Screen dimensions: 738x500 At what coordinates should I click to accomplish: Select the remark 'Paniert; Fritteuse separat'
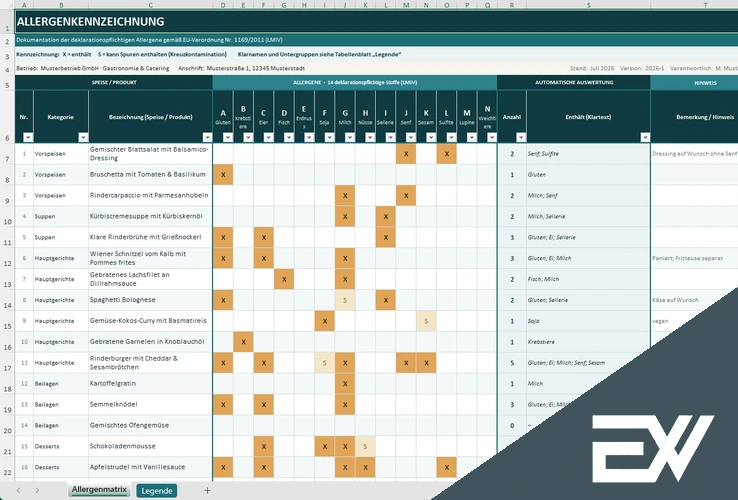pyautogui.click(x=687, y=258)
